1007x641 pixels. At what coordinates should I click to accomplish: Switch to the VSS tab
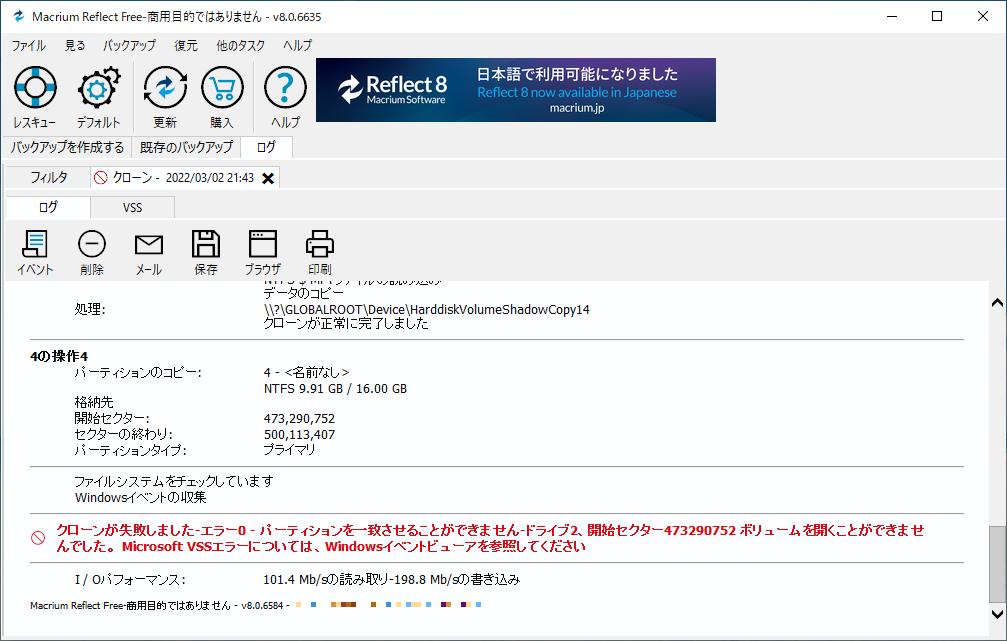click(132, 207)
